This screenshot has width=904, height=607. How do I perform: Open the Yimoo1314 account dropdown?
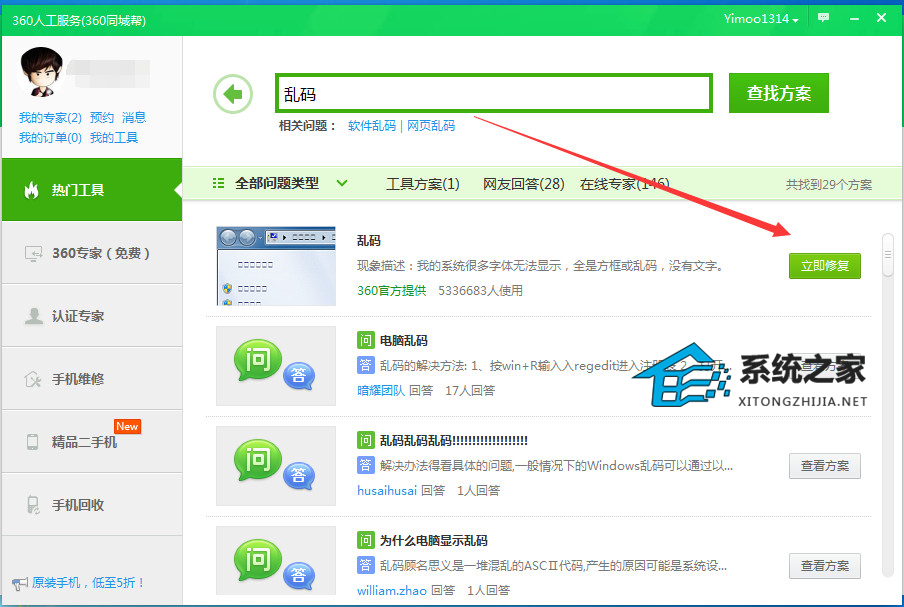click(761, 19)
